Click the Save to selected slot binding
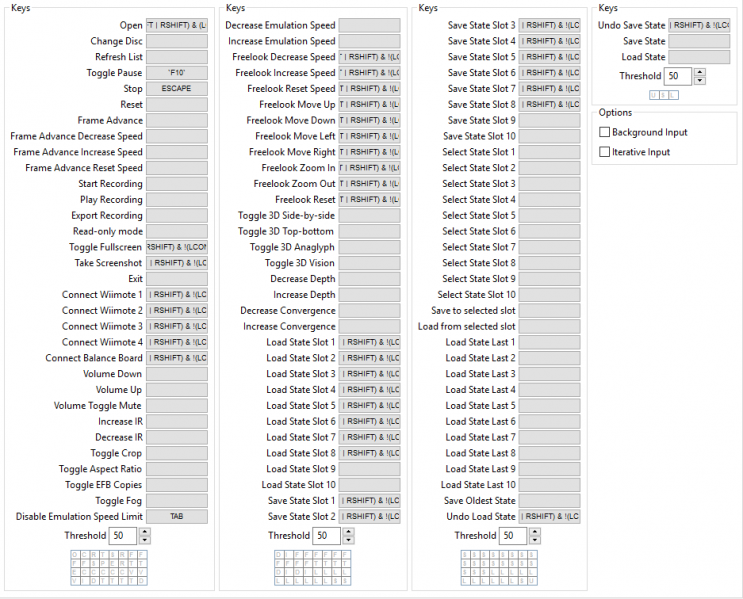 [549, 310]
